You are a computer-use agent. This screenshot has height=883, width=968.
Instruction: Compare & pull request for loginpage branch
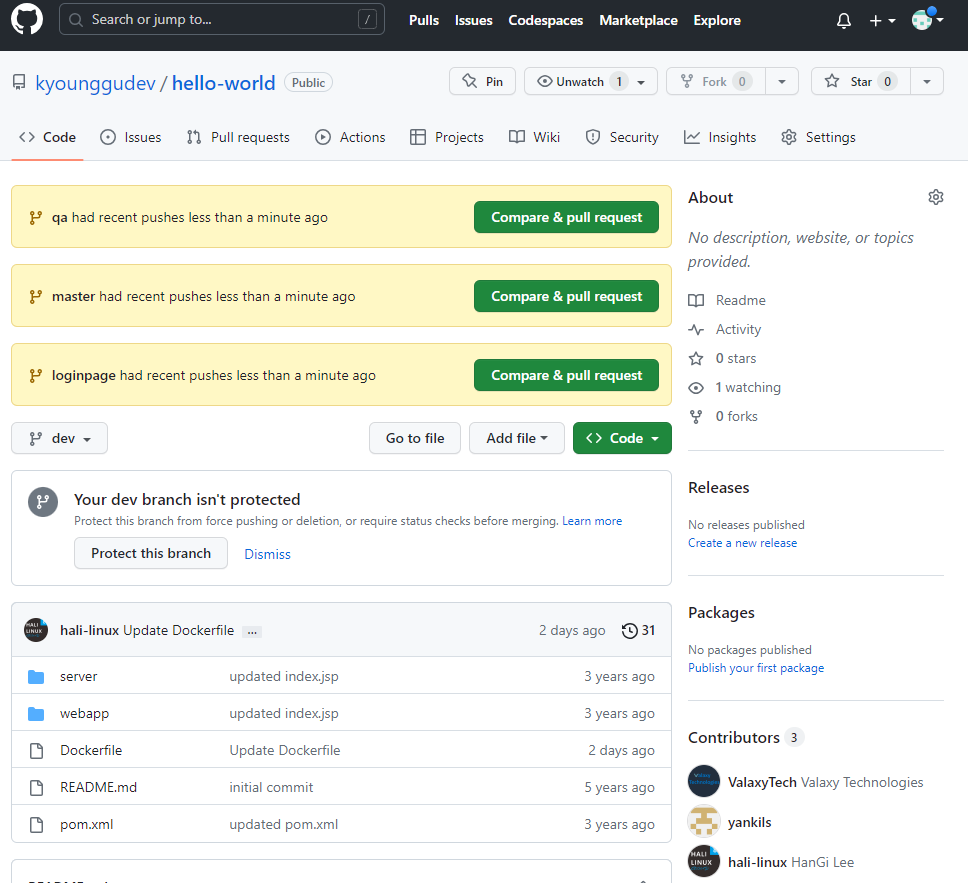click(x=566, y=375)
